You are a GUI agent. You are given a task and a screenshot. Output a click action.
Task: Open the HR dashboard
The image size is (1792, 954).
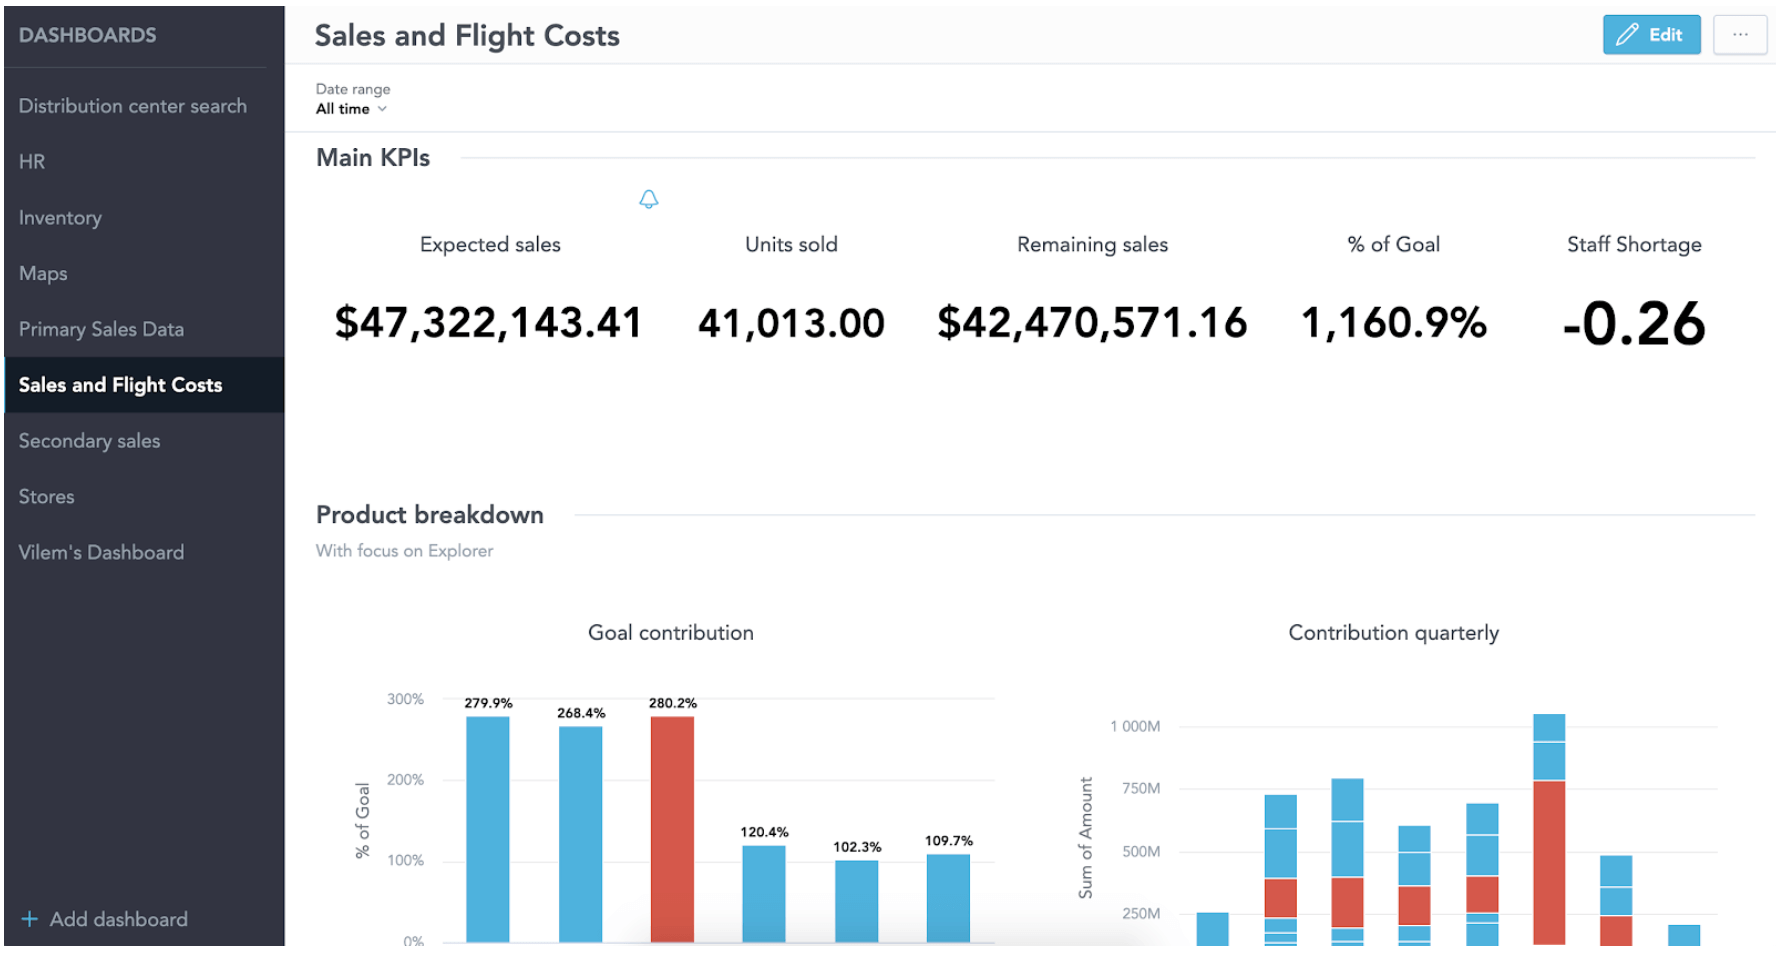tap(32, 162)
